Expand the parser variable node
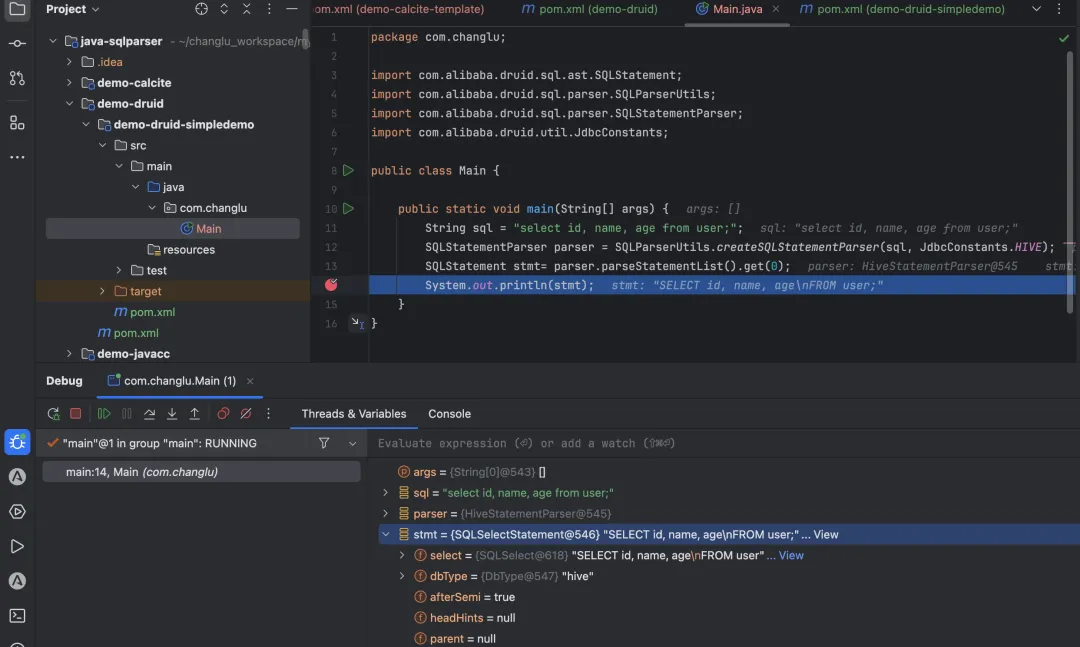Image resolution: width=1080 pixels, height=647 pixels. click(386, 514)
